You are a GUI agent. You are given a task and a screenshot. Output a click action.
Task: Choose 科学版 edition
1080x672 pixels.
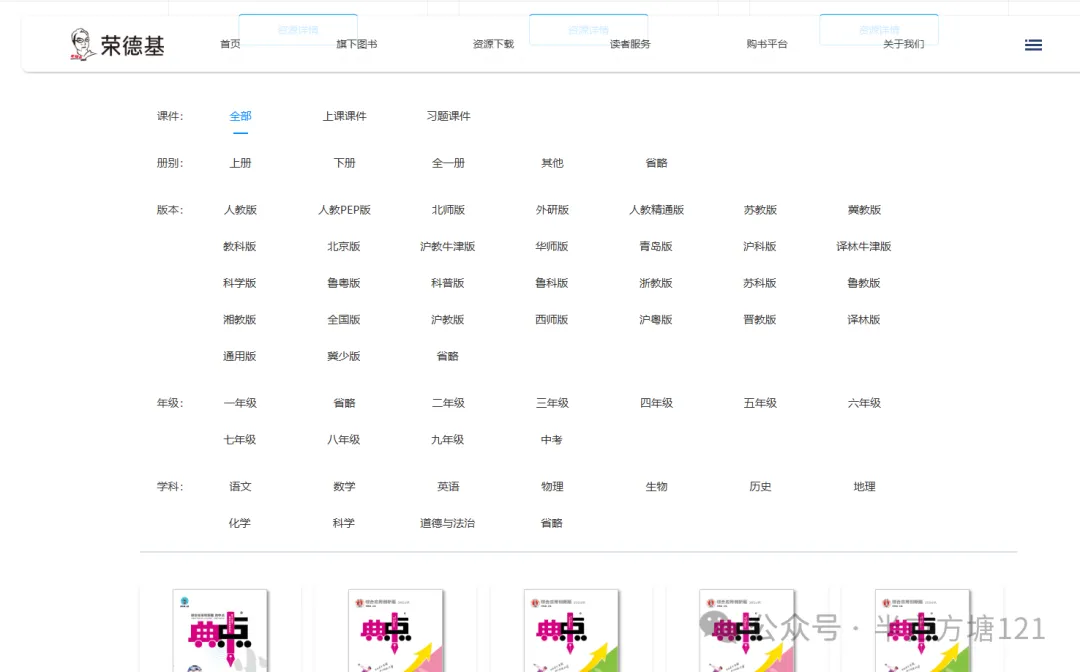coord(240,283)
